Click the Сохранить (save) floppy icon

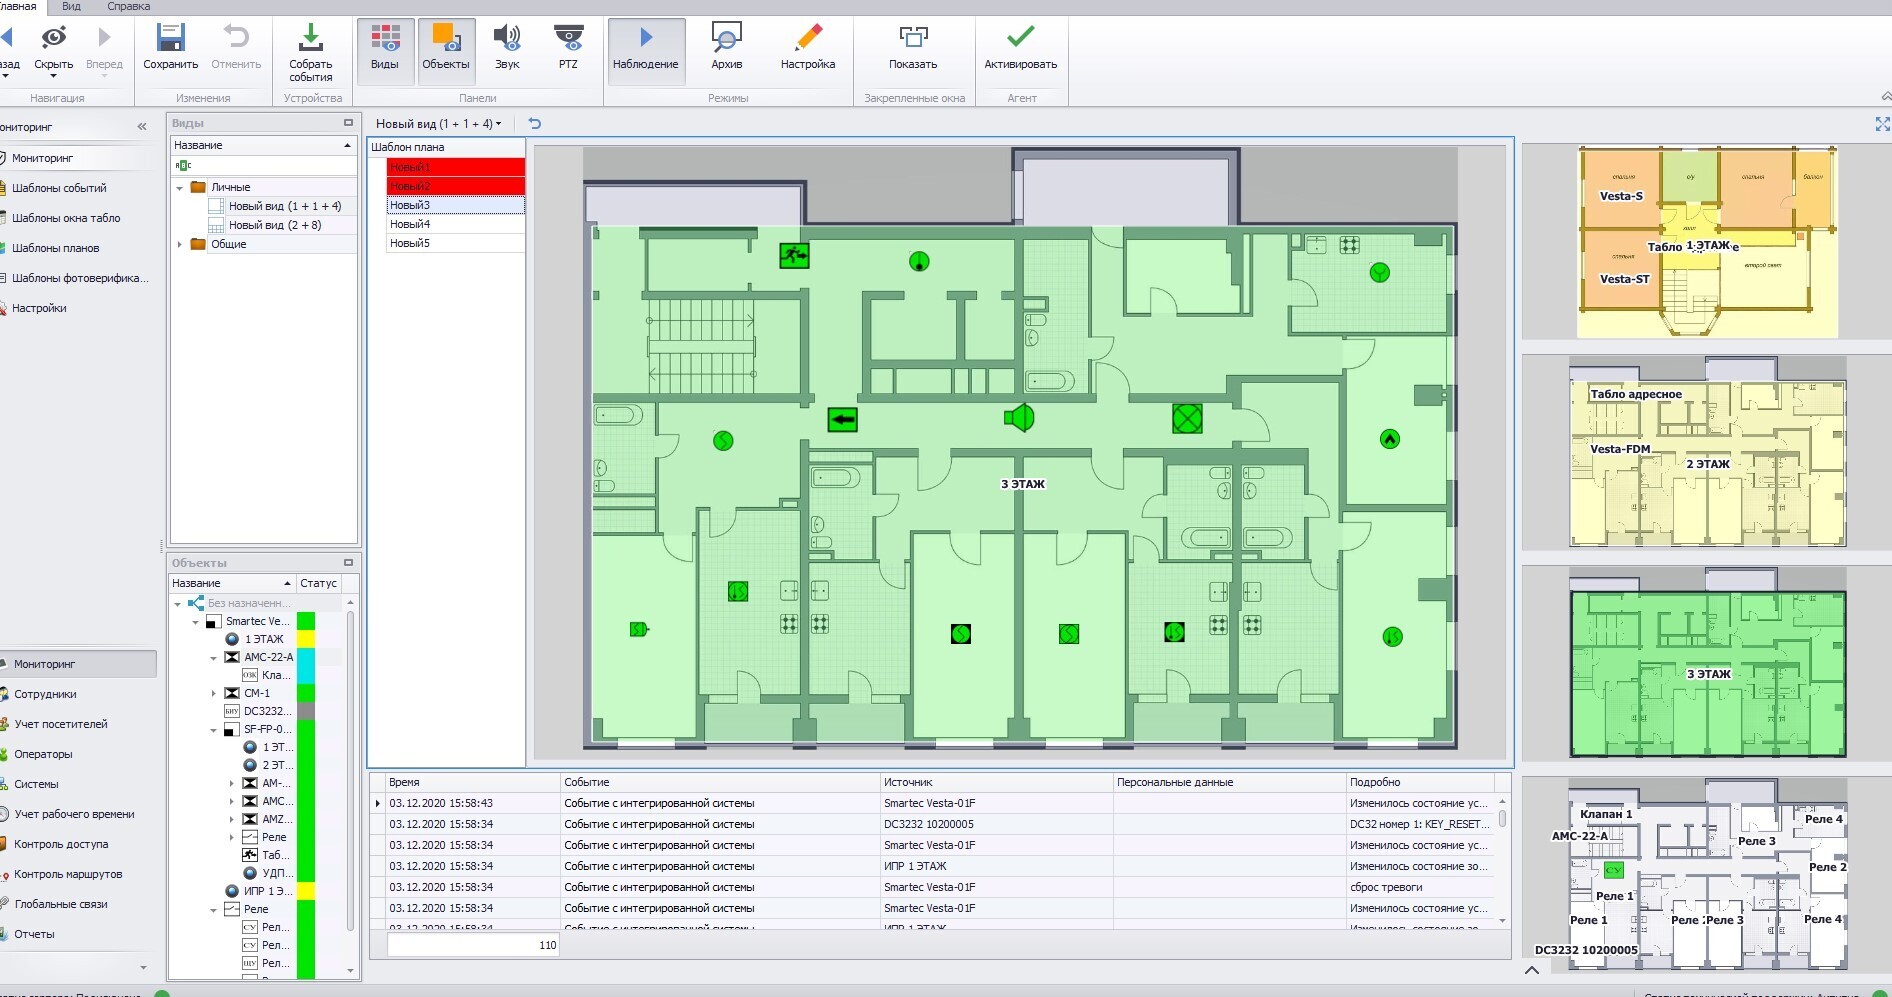click(x=170, y=38)
